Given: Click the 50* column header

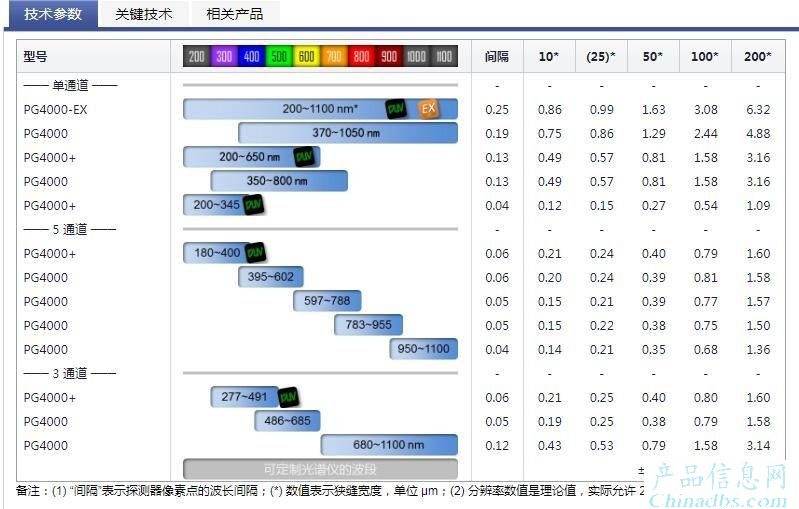Looking at the screenshot, I should (653, 57).
